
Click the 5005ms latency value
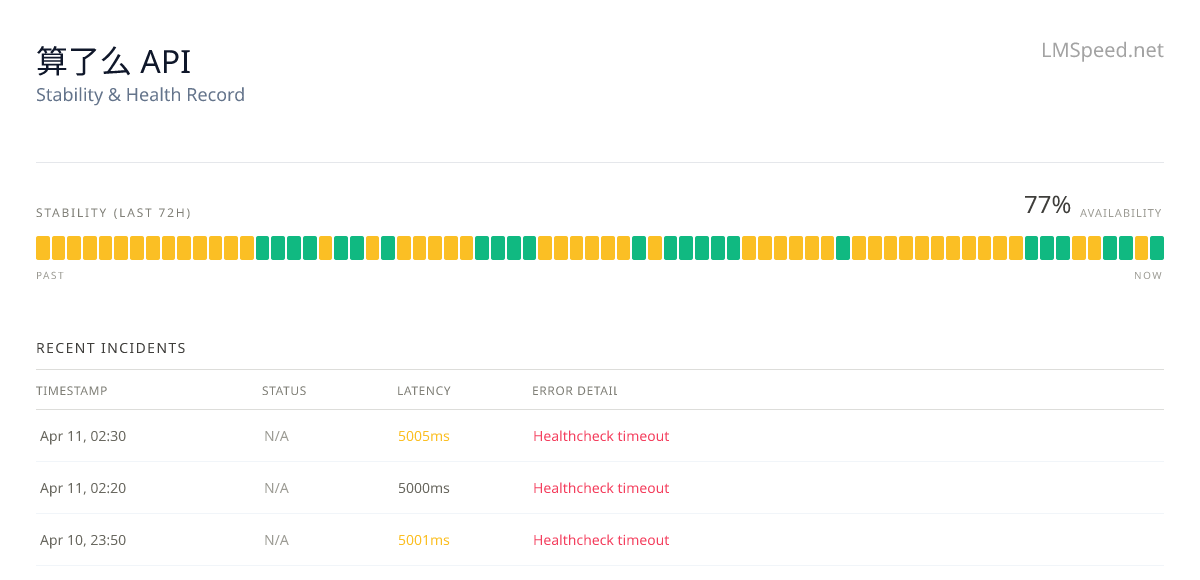coord(424,436)
